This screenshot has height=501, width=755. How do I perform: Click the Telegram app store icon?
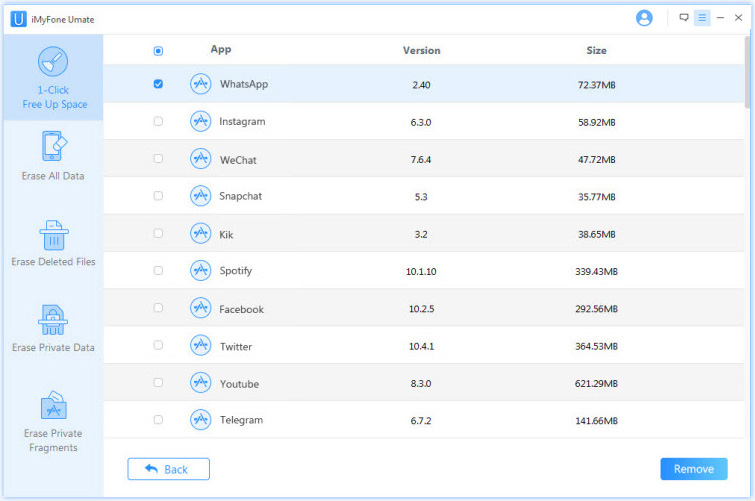coord(200,420)
